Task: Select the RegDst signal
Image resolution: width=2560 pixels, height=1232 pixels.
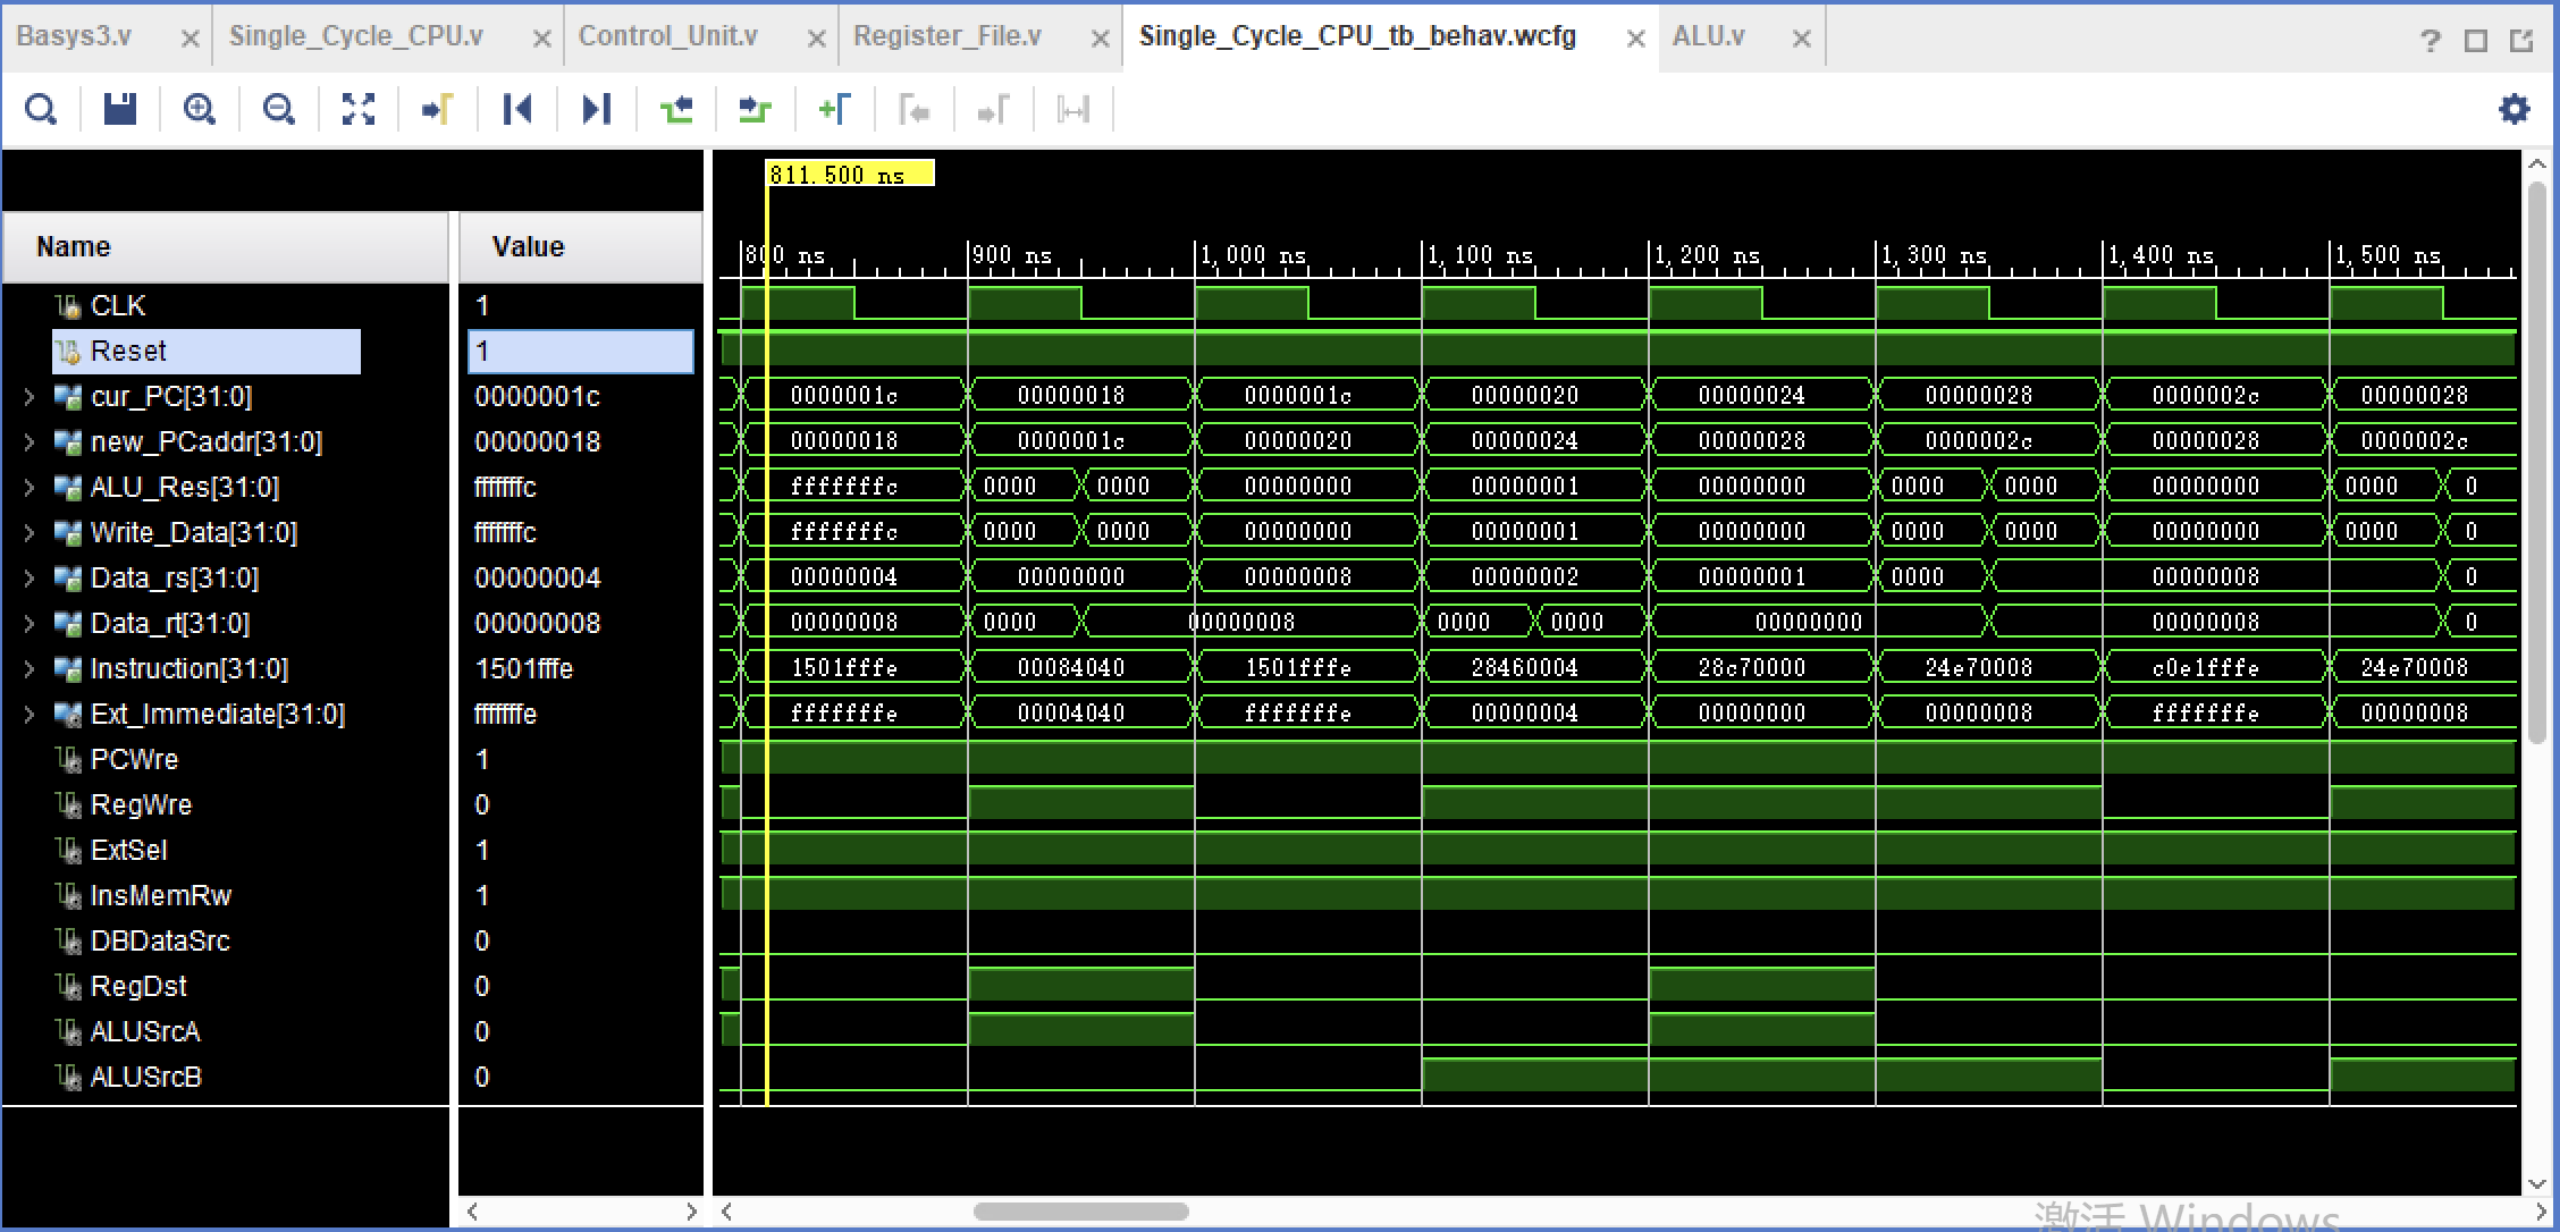Action: coord(138,986)
